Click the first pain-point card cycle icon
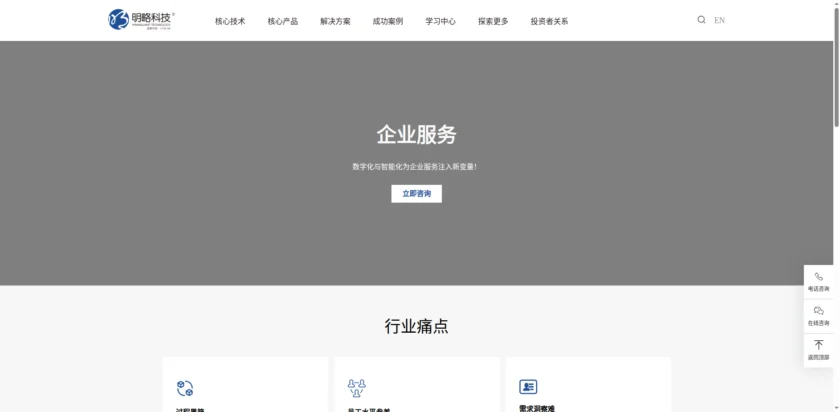 pos(185,388)
